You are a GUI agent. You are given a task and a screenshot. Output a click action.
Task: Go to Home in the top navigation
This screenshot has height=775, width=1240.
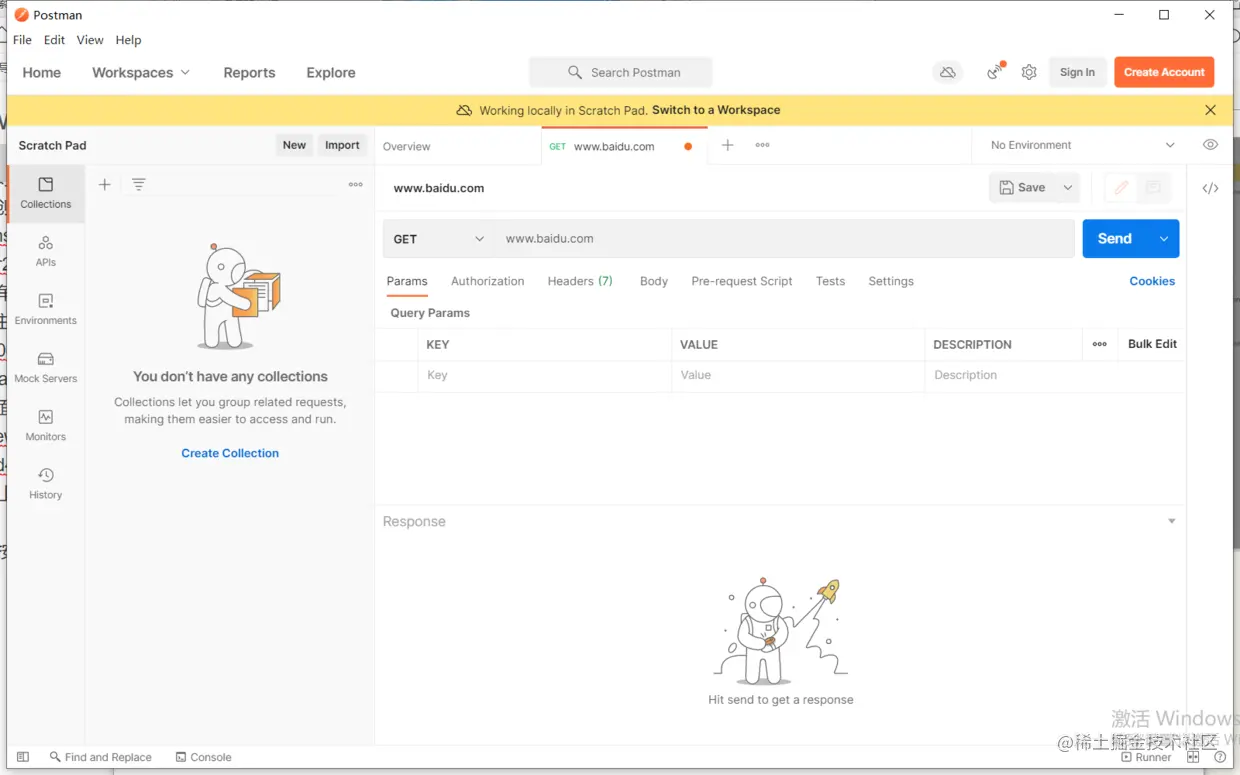pyautogui.click(x=42, y=72)
